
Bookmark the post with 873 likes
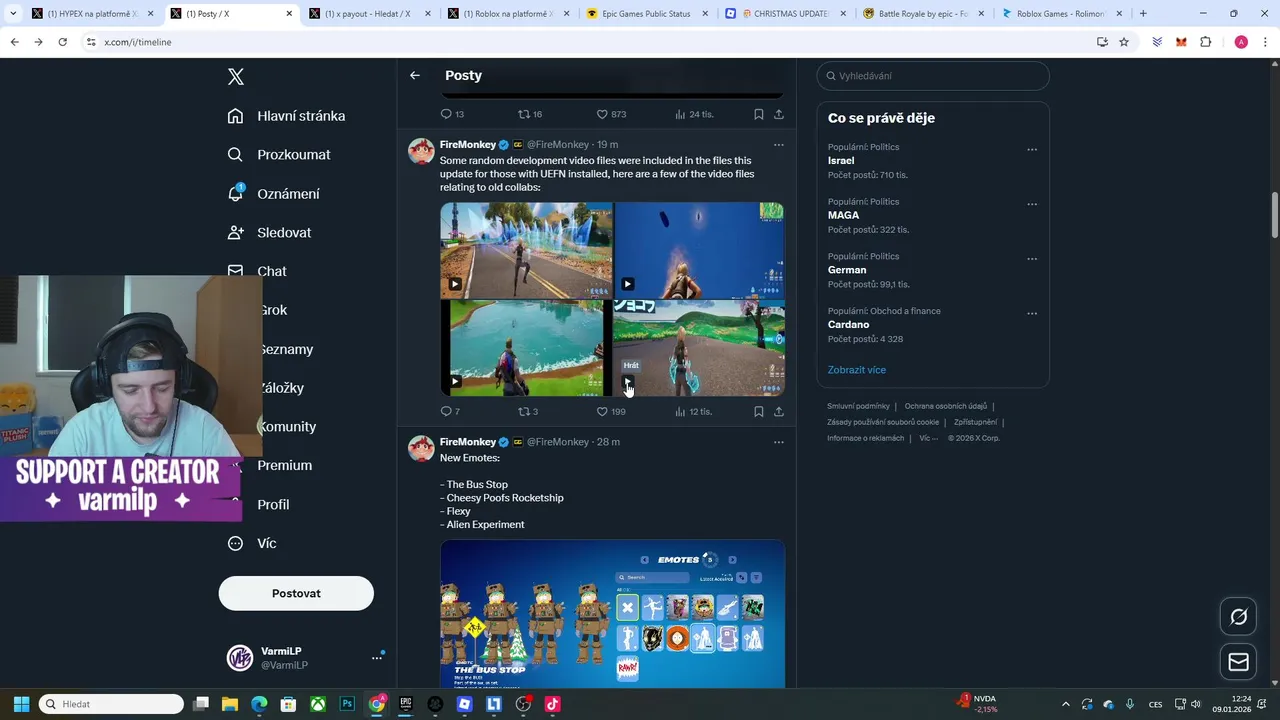coord(759,114)
